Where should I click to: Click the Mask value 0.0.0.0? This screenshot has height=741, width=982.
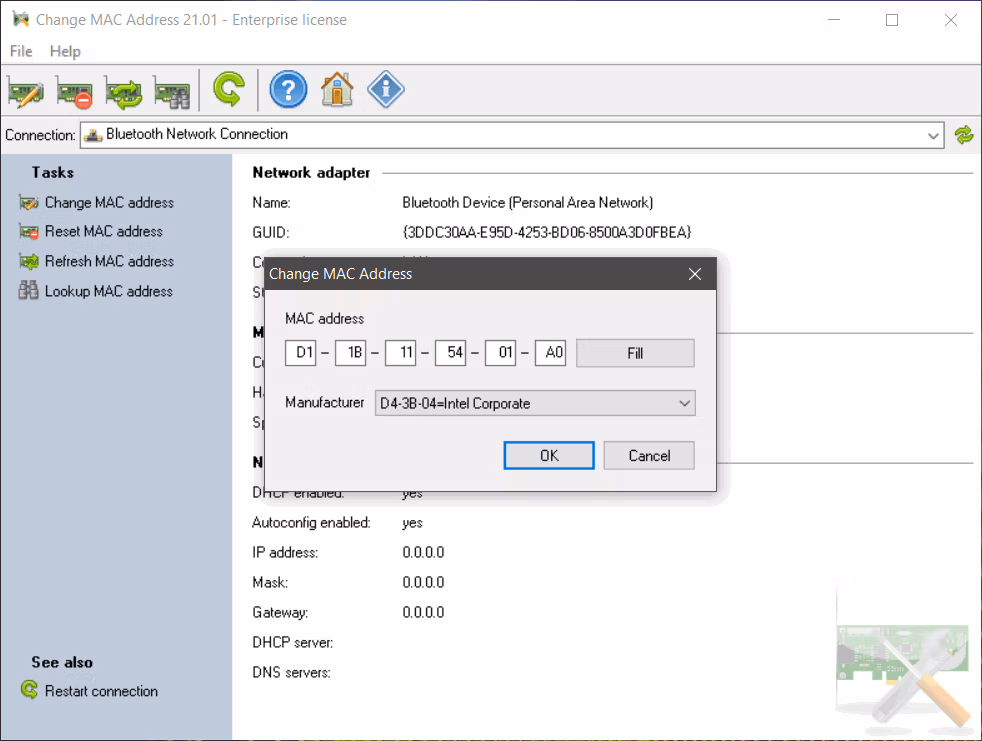[423, 583]
